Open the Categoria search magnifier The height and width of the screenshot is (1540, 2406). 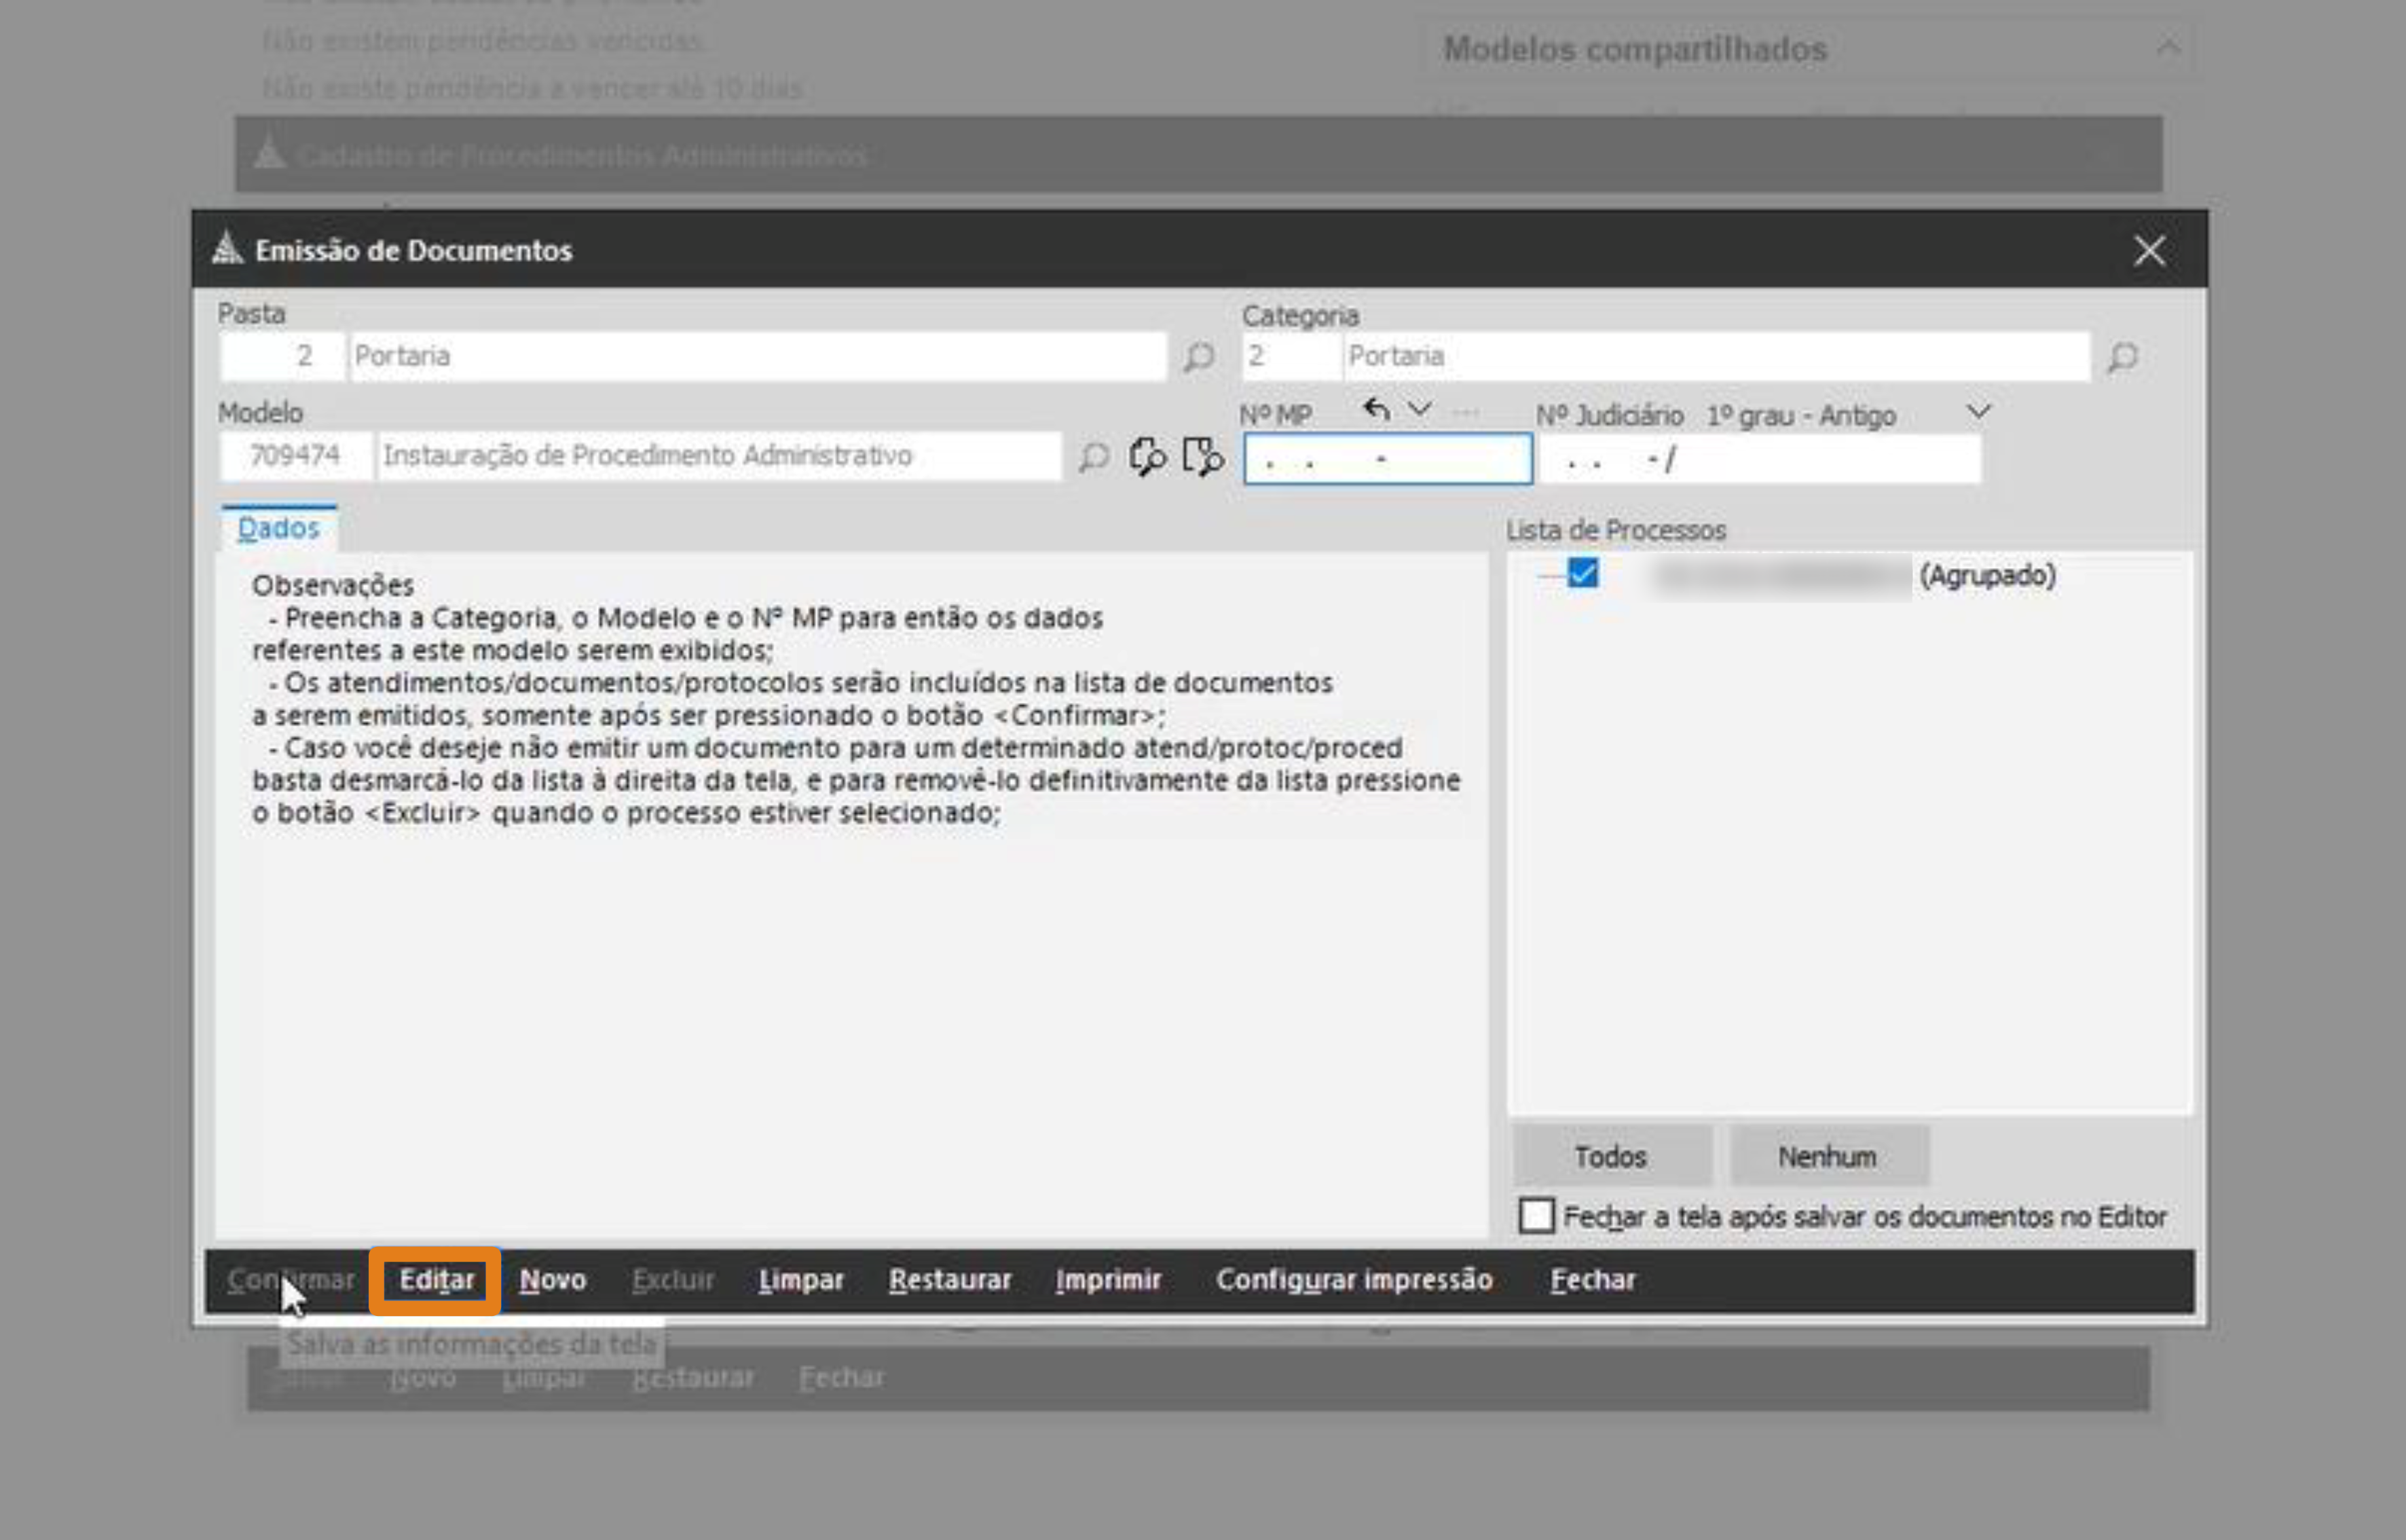(2125, 356)
